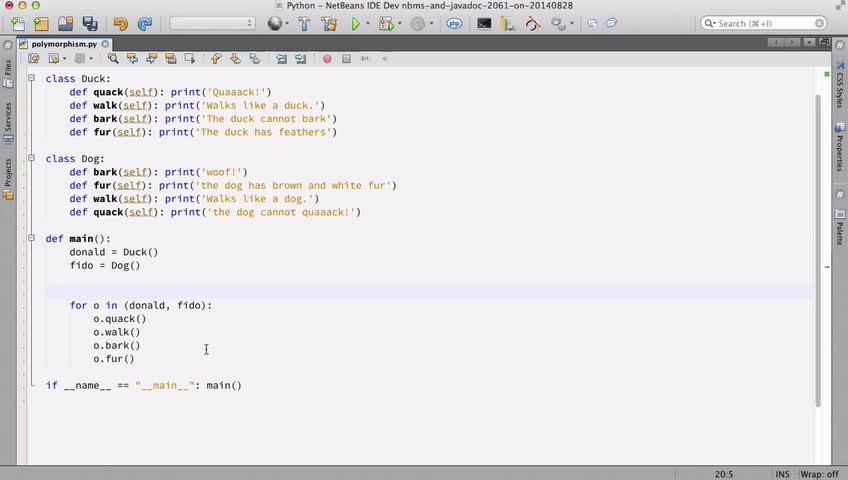Click the globe browser icon
The image size is (848, 480).
[x=275, y=24]
